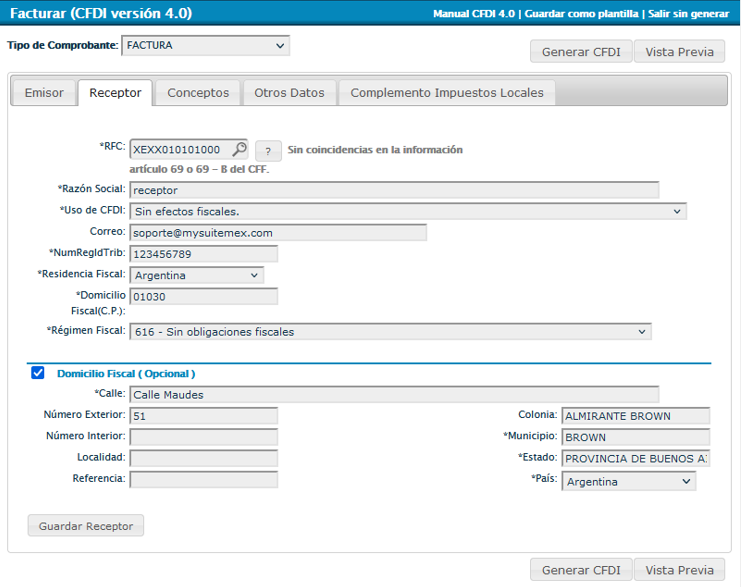Viewport: 741px width, 587px height.
Task: Click the Razón Social input field
Action: pyautogui.click(x=394, y=190)
